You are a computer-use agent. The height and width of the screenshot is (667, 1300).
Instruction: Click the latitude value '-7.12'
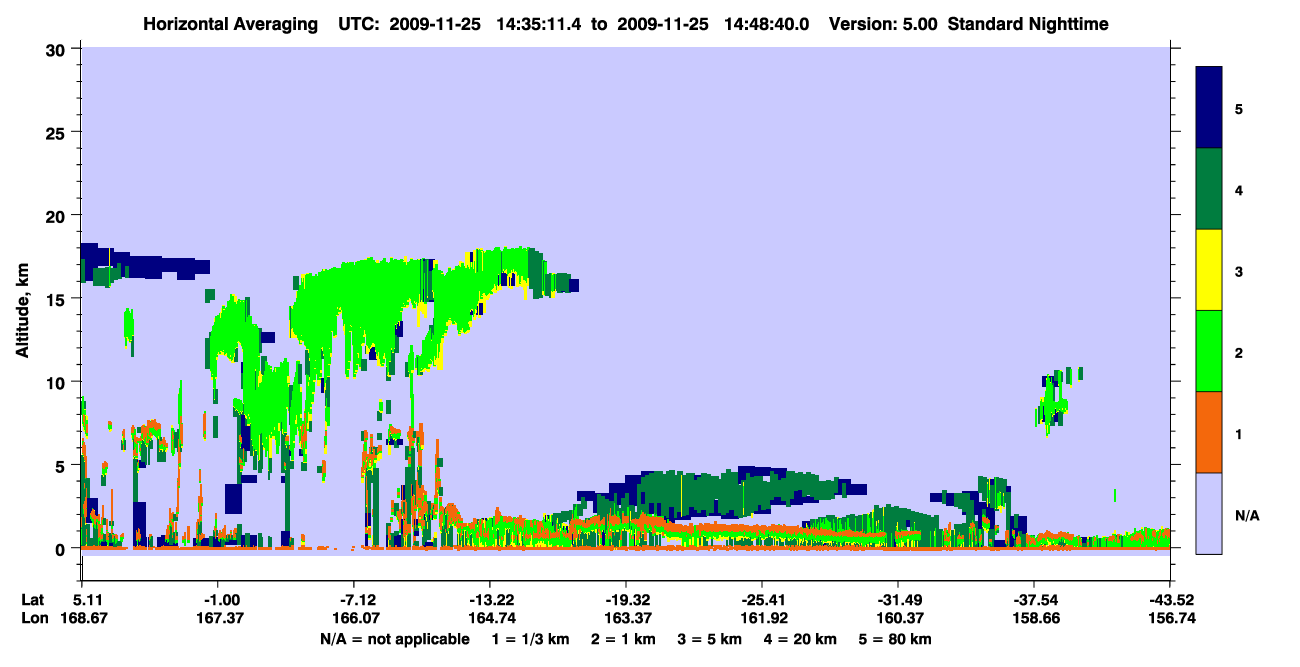pyautogui.click(x=354, y=599)
